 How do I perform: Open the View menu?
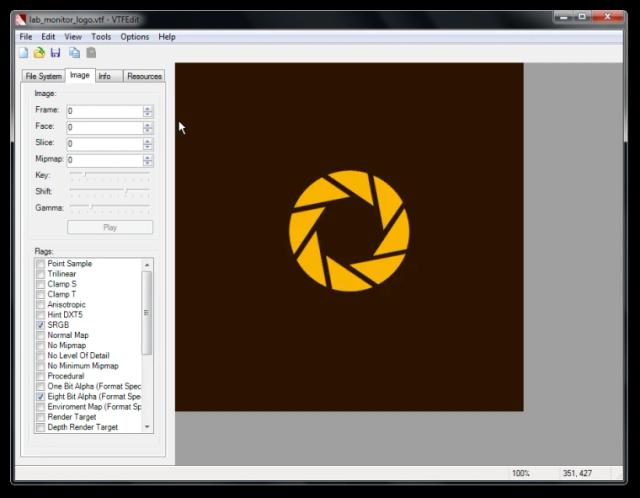[x=73, y=37]
